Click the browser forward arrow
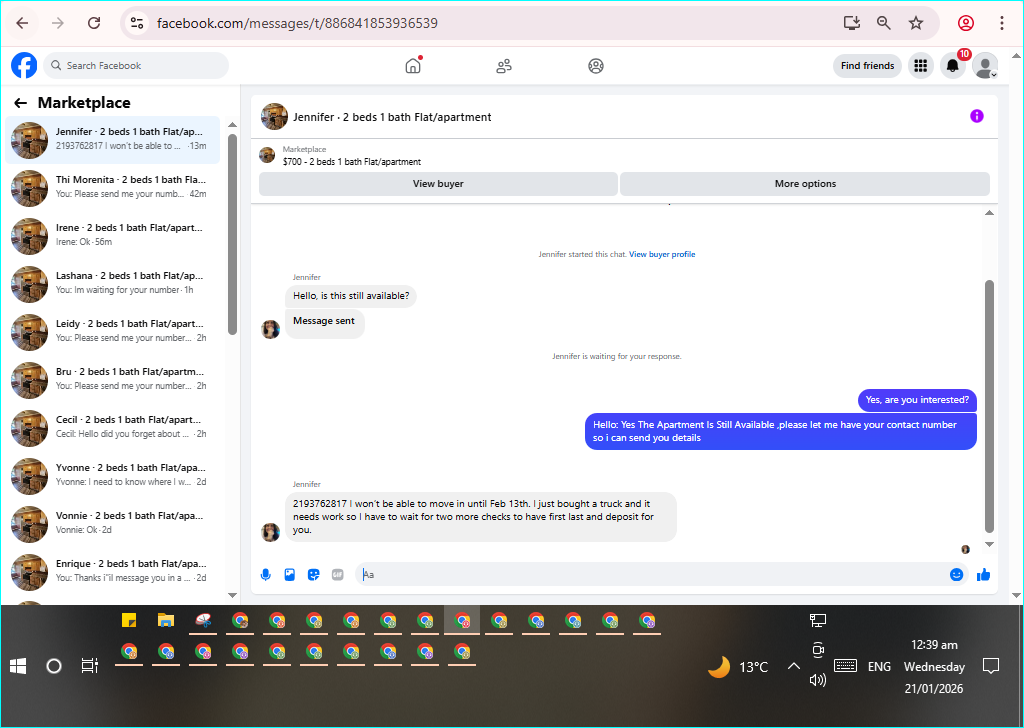The height and width of the screenshot is (728, 1024). click(58, 23)
